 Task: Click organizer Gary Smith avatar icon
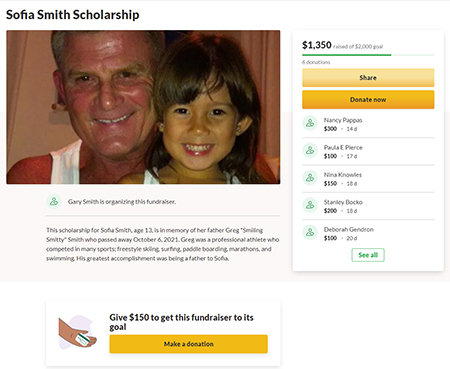tap(54, 202)
